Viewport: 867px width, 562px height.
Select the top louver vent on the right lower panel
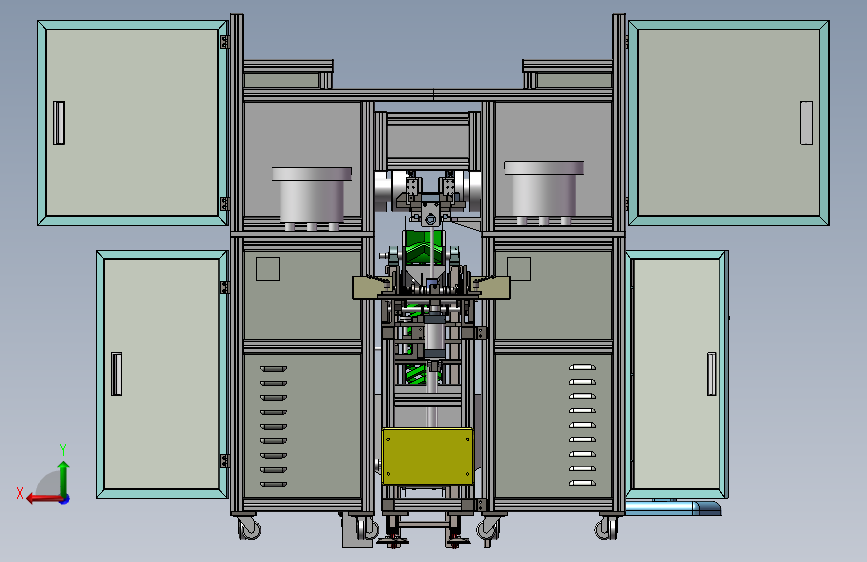582,367
